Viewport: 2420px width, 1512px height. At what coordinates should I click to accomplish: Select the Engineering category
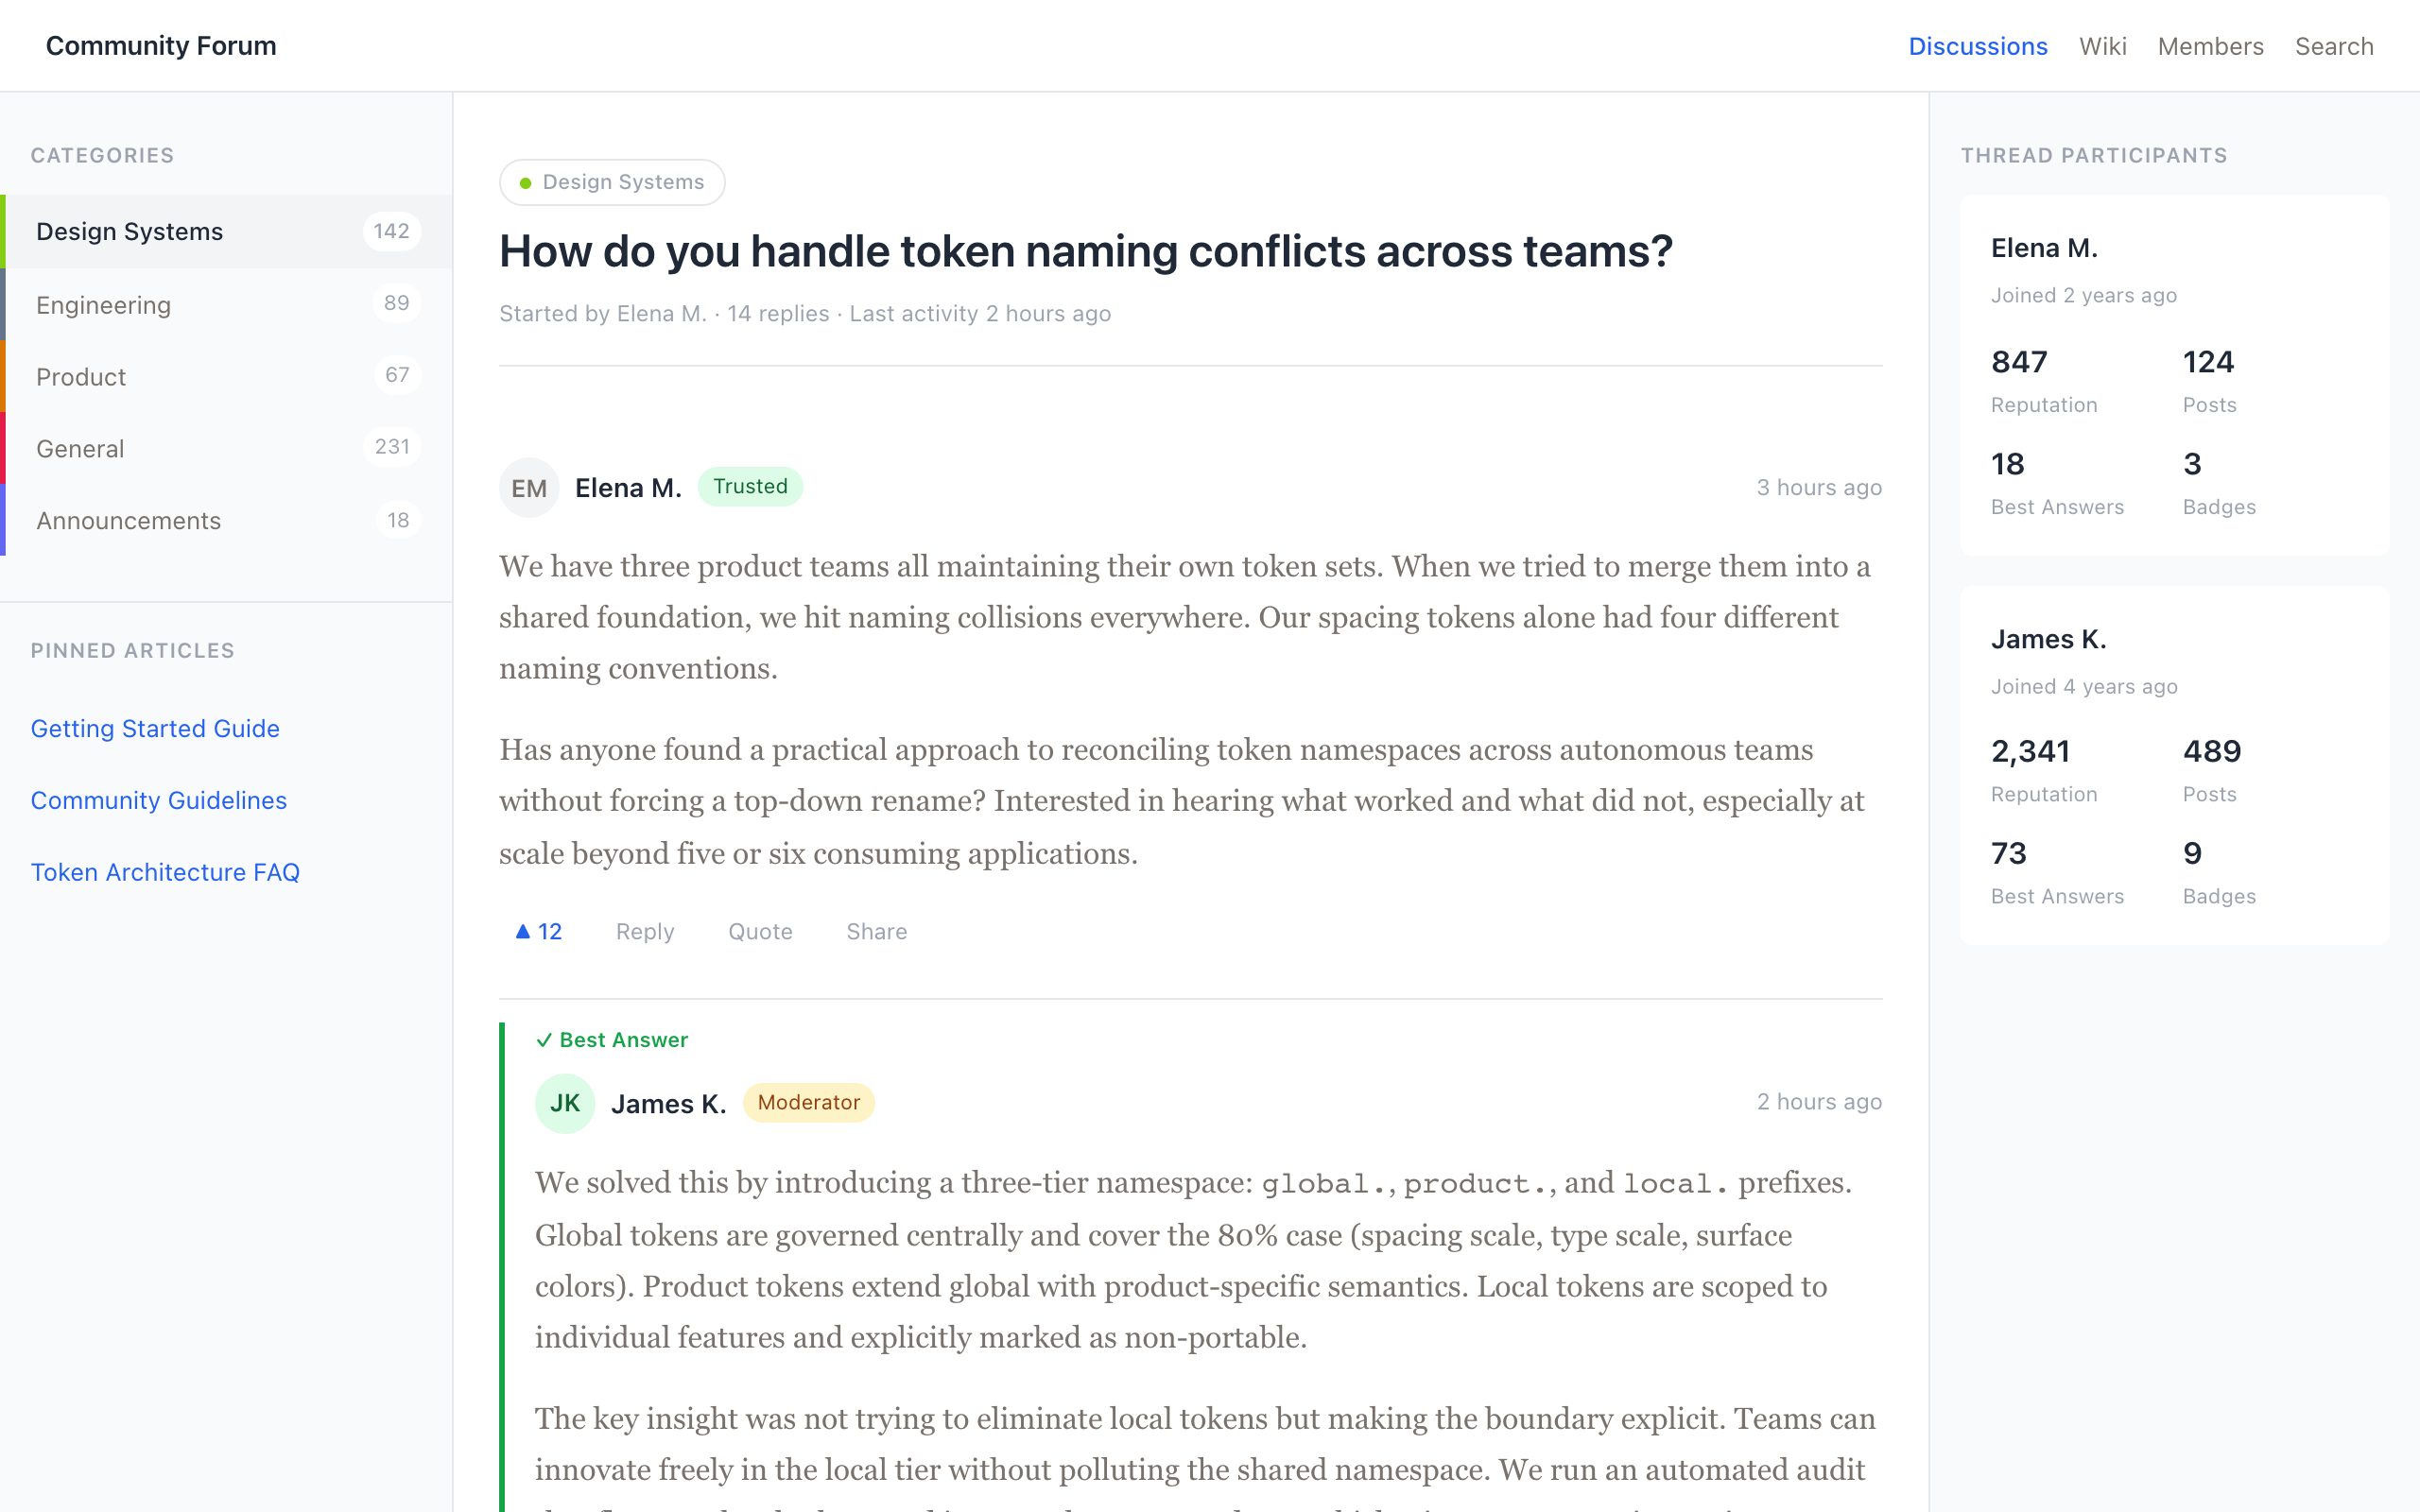pos(104,304)
